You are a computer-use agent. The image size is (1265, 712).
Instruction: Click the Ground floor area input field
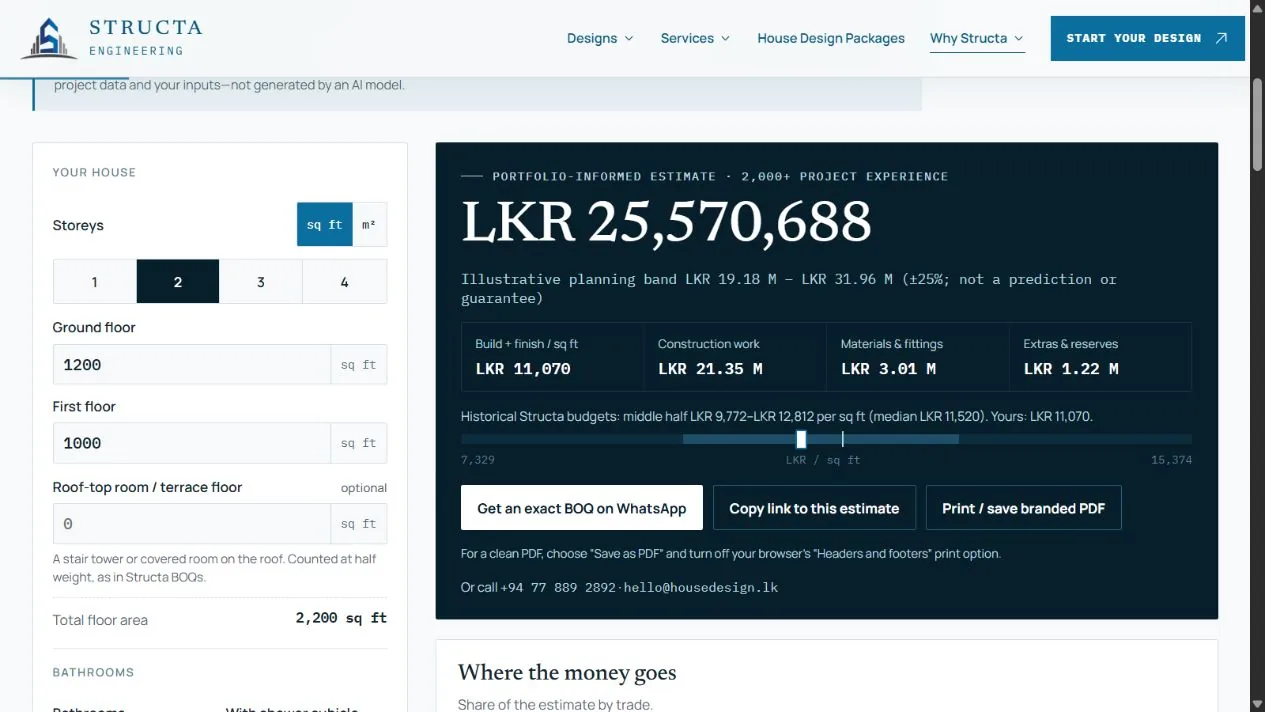[192, 365]
